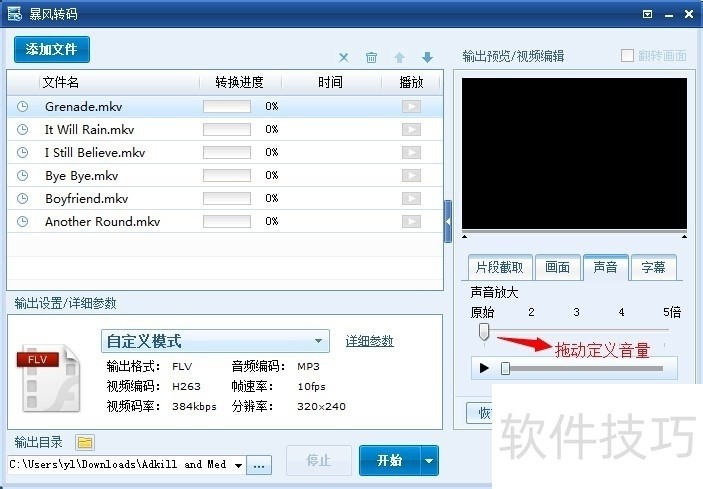703x489 pixels.
Task: Select the I Still Believe.mkv file
Action: click(225, 152)
